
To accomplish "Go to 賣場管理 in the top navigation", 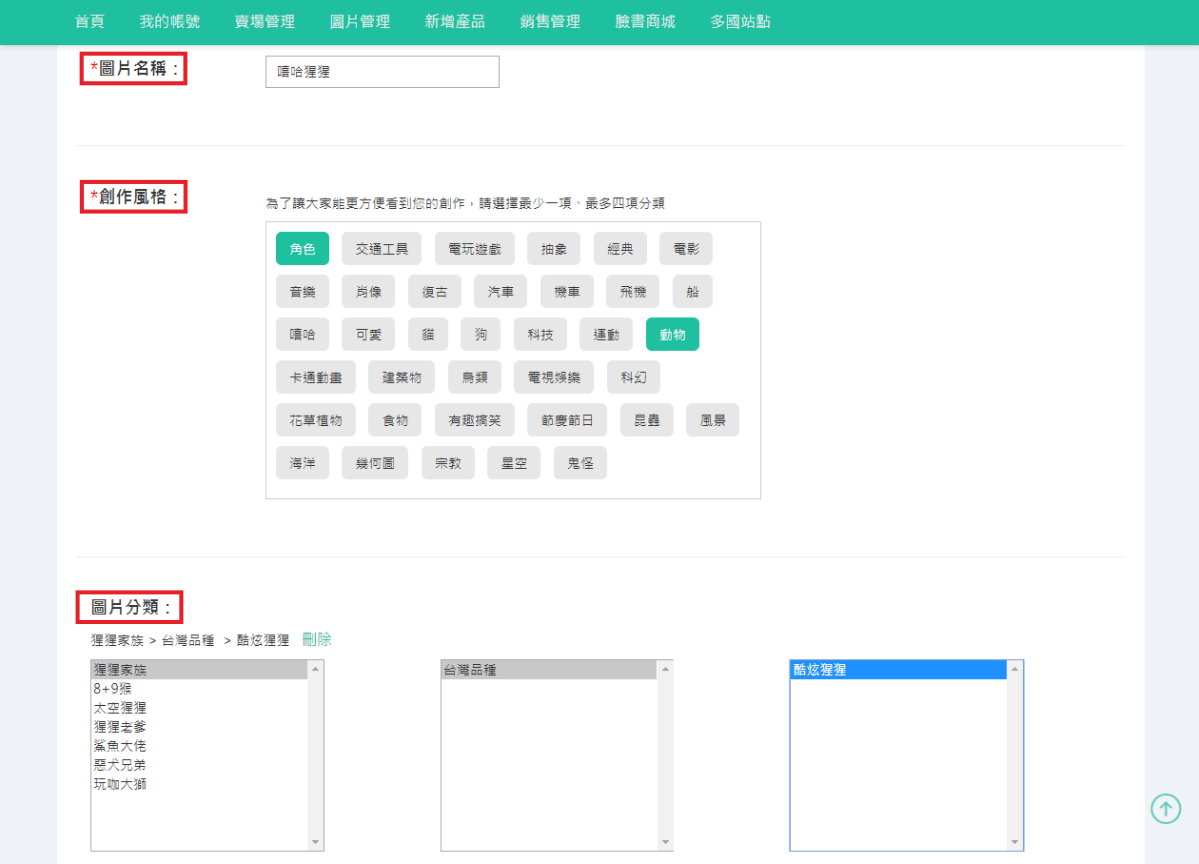I will point(264,21).
